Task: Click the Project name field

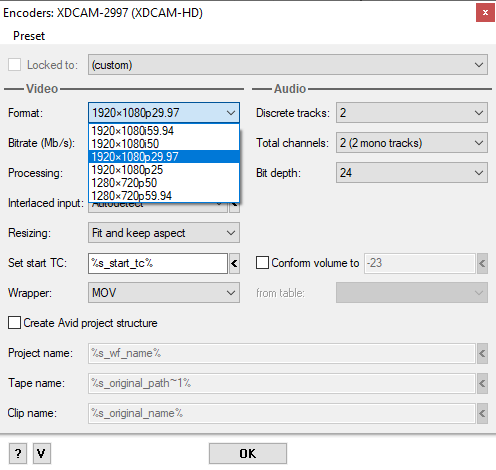Action: point(281,353)
